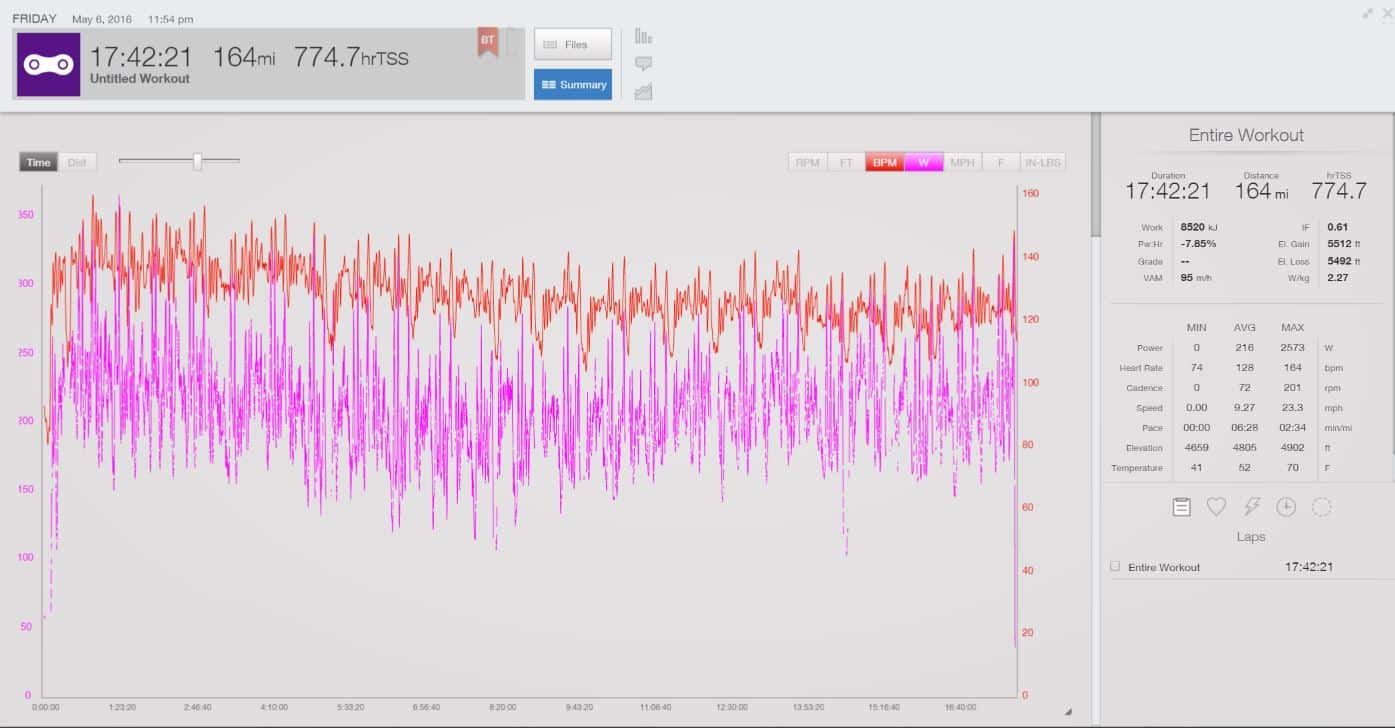Select the clock time icon
The image size is (1395, 728).
[1286, 507]
